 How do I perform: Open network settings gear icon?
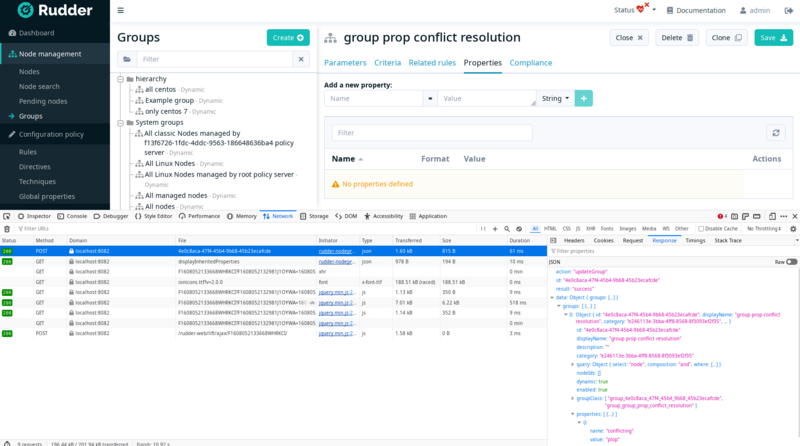click(793, 229)
